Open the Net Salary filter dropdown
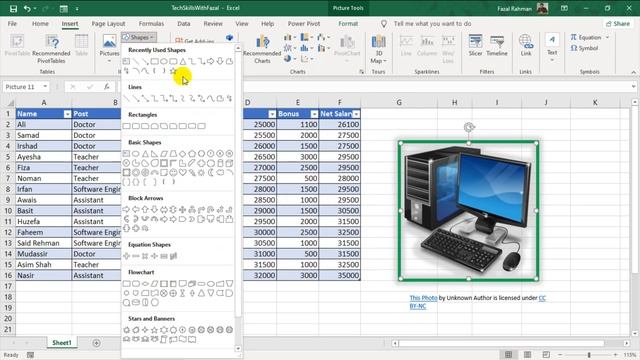 356,114
